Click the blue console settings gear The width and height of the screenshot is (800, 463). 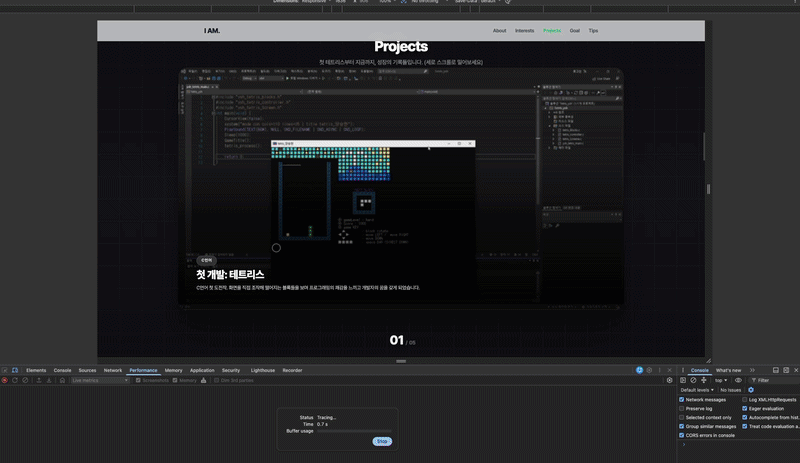(751, 390)
